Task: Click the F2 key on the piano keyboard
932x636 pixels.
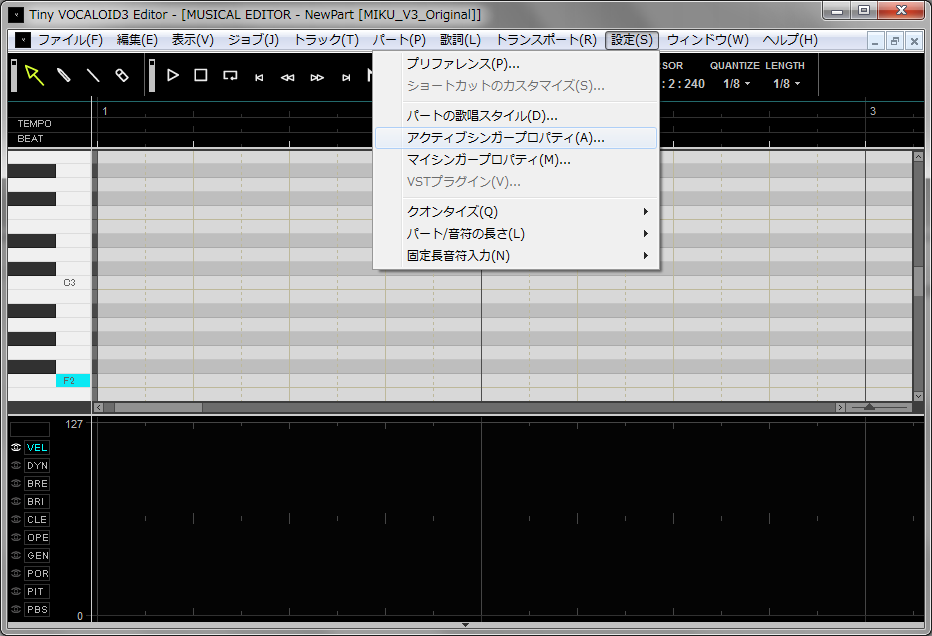Action: 73,380
